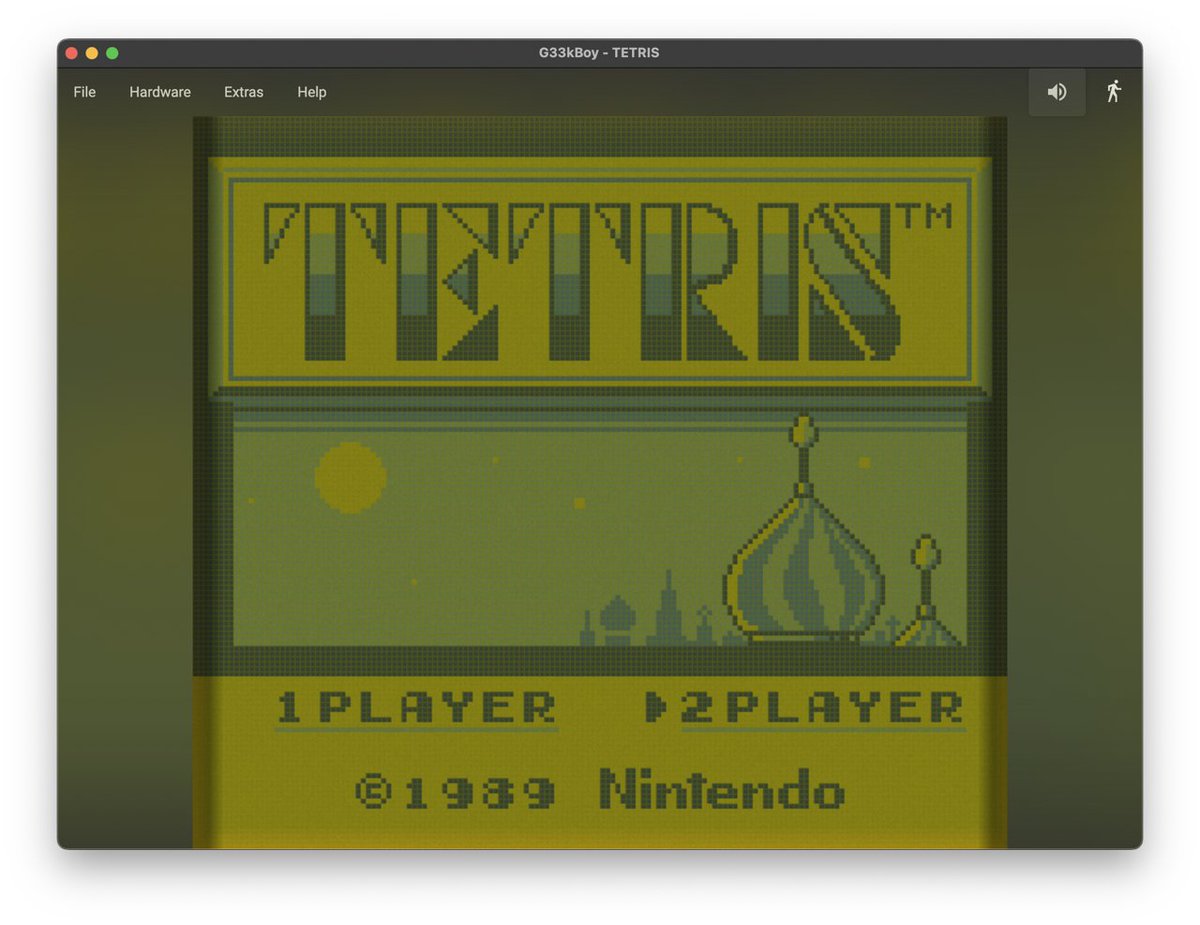Minimize the G33kBoy window

point(92,53)
